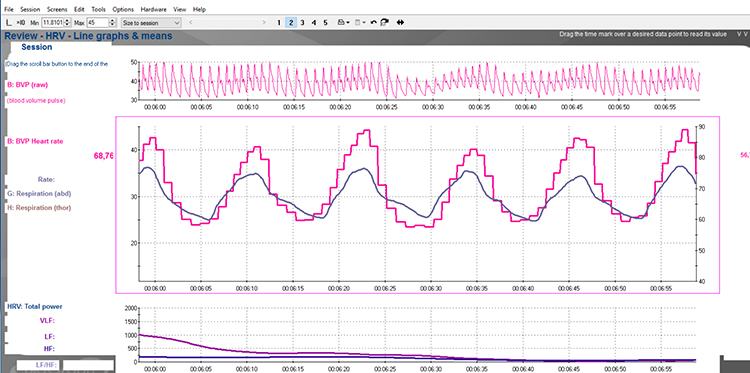
Task: Open the Options menu
Action: (x=123, y=9)
